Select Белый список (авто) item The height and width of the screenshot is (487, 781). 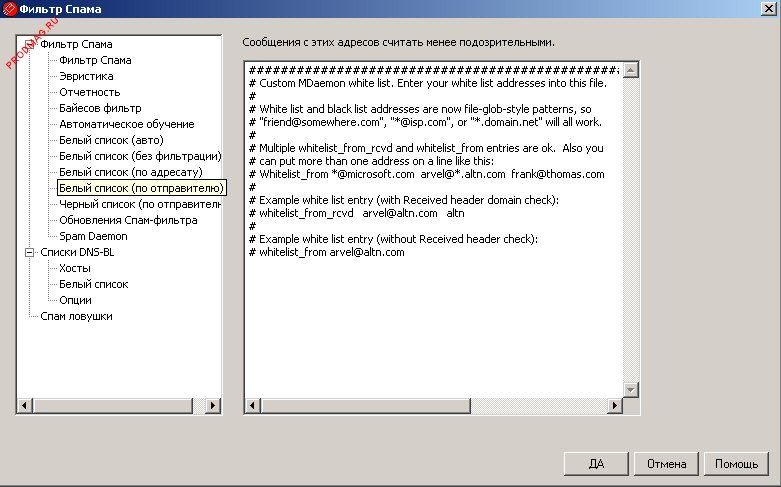(111, 140)
